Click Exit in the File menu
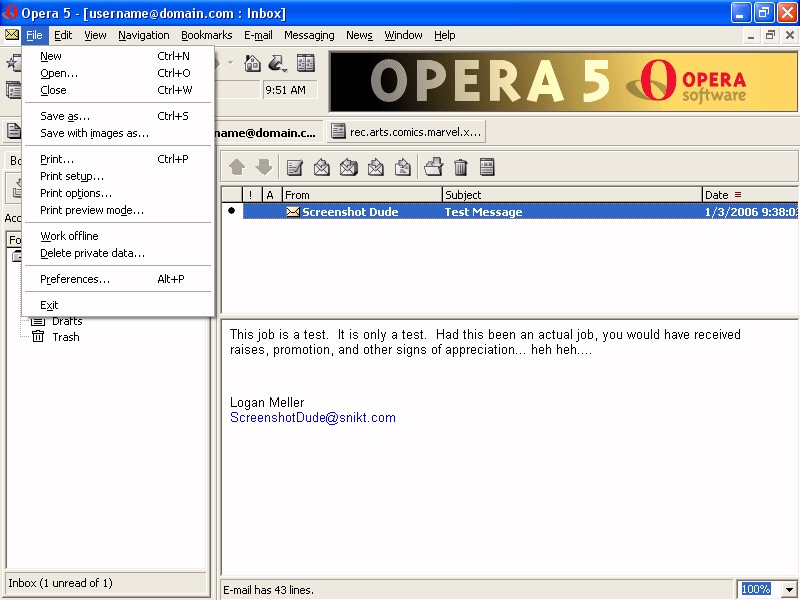The width and height of the screenshot is (800, 600). (x=118, y=305)
